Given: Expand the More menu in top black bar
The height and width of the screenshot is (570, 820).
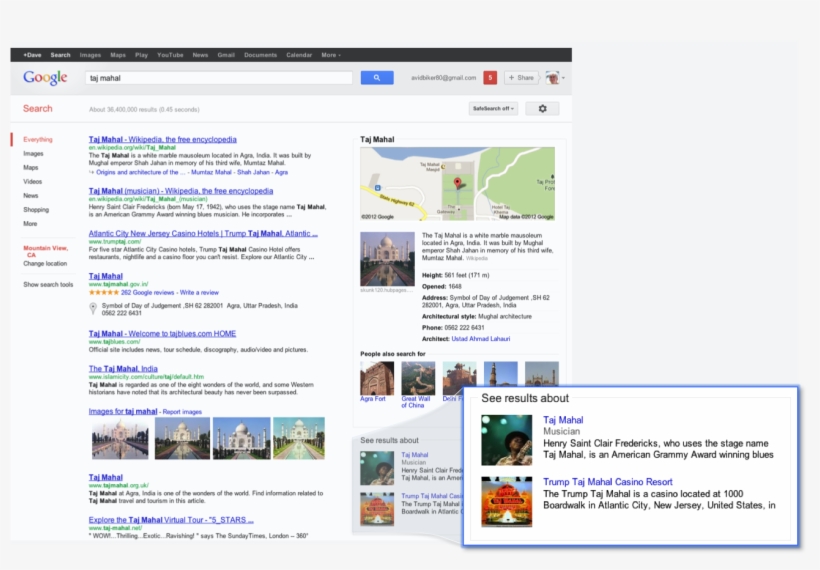Looking at the screenshot, I should [x=331, y=55].
